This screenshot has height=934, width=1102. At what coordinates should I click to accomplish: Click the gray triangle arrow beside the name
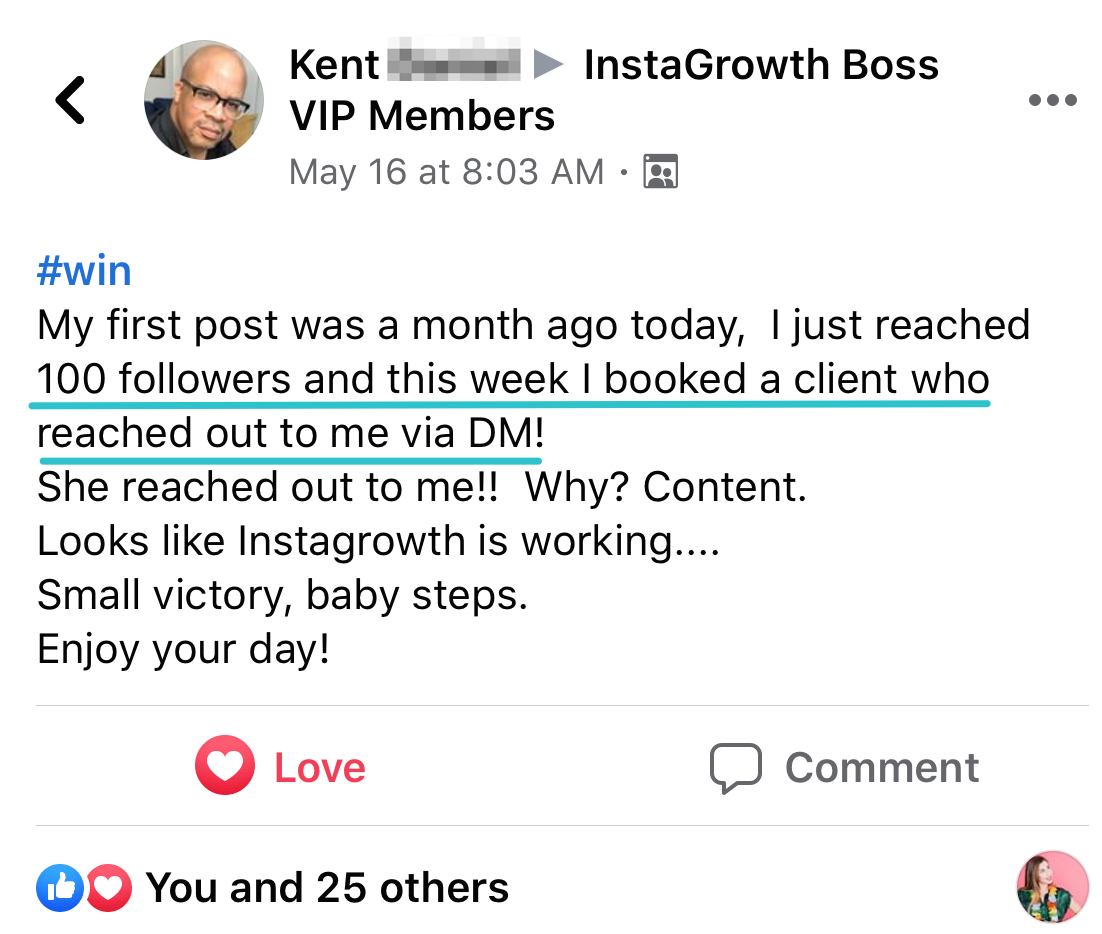click(x=548, y=66)
